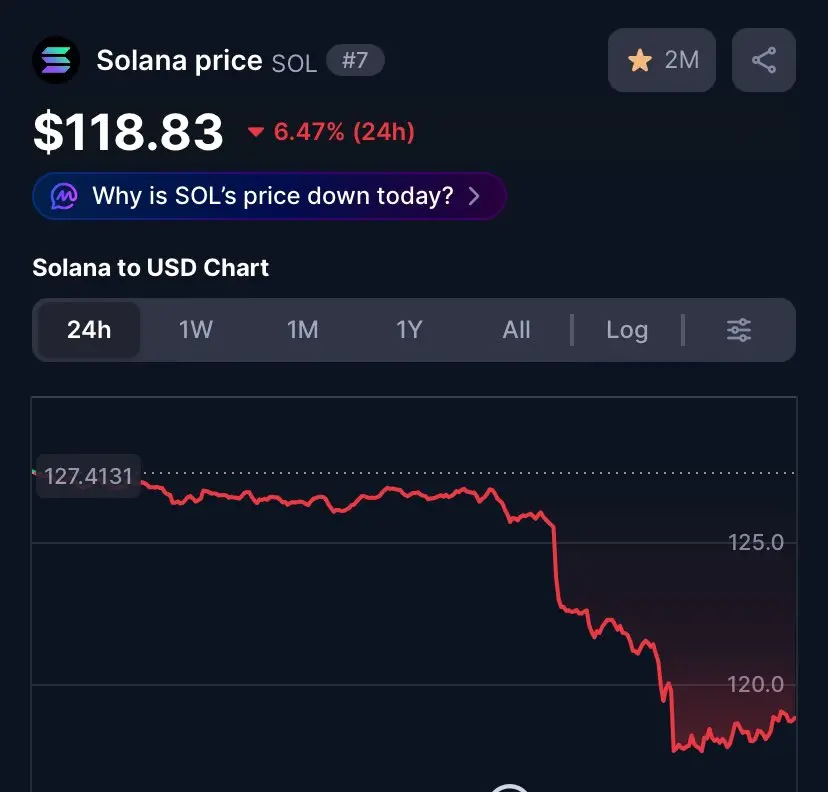Select the All time range tab
The image size is (828, 792).
tap(516, 330)
